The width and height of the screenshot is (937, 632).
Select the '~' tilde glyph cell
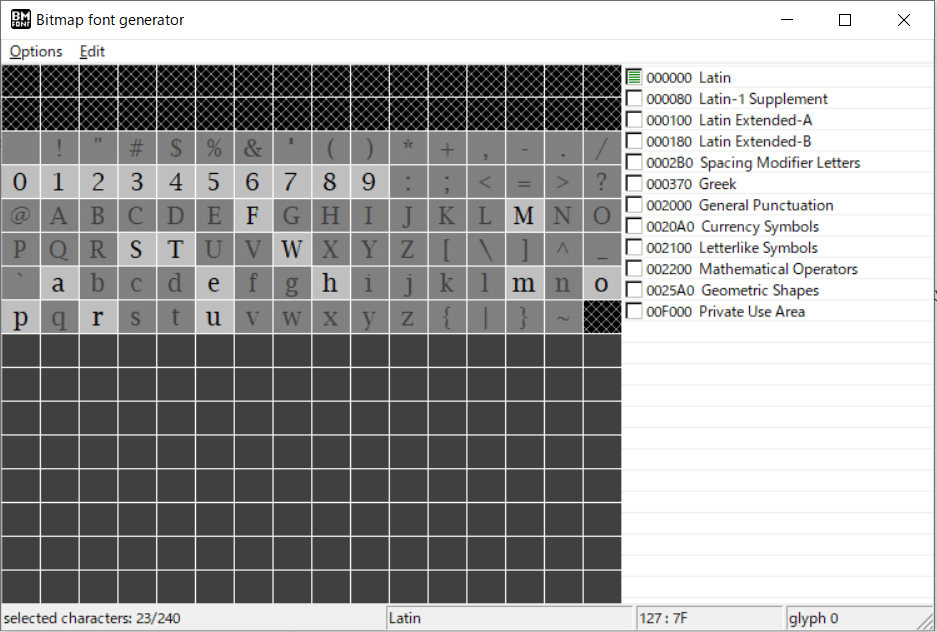pos(564,317)
